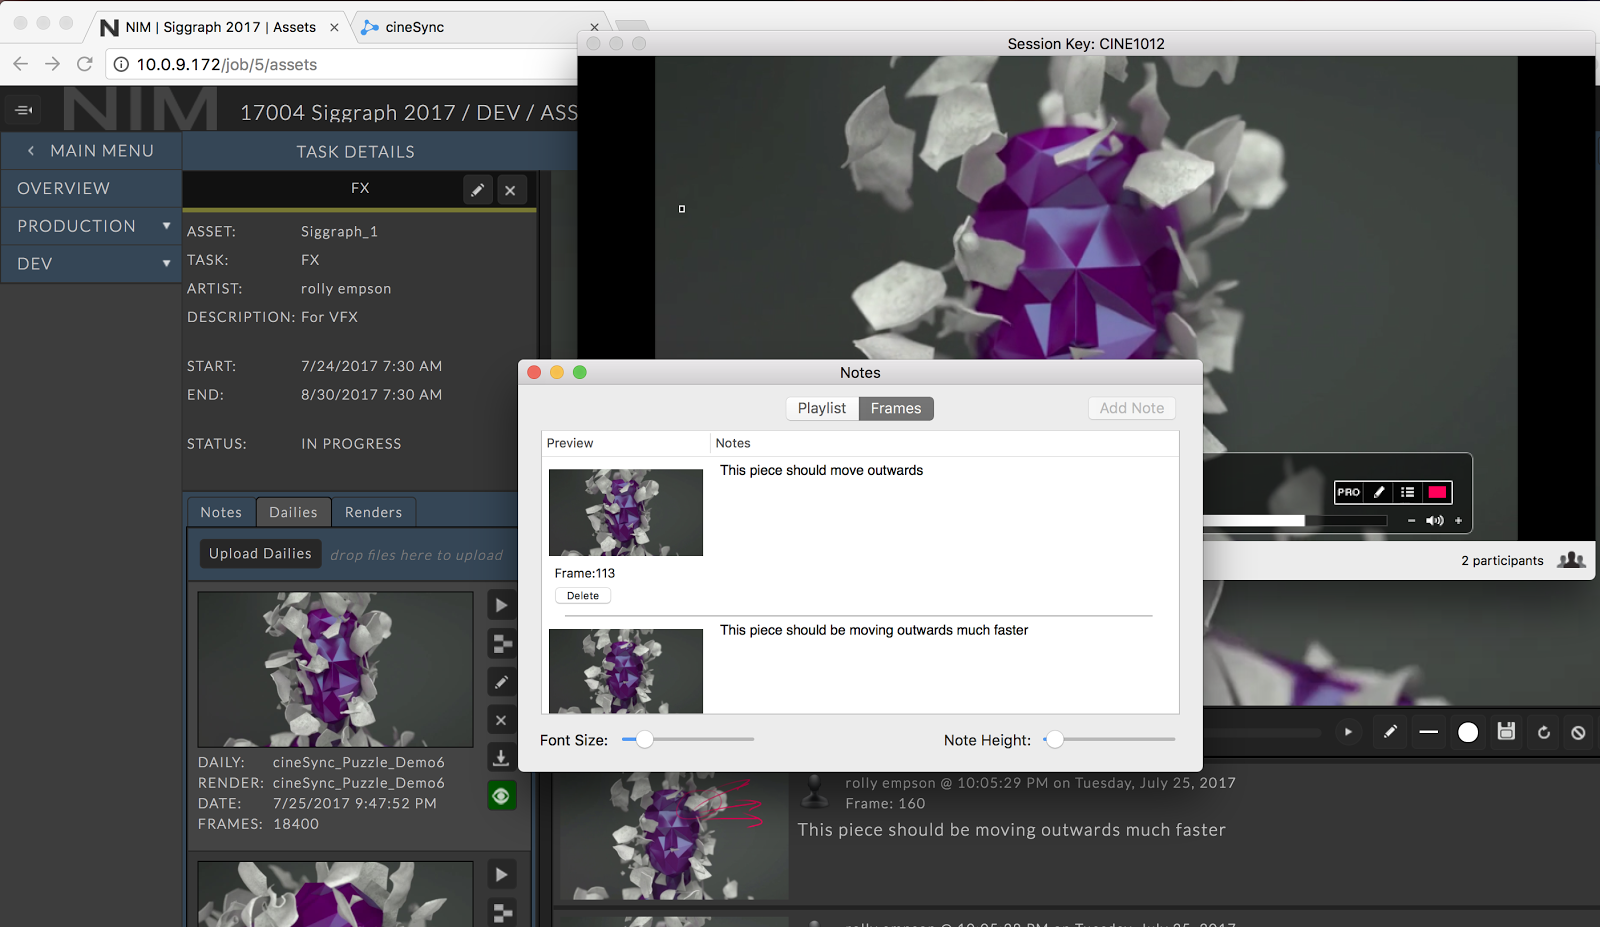Close the cineSync browser tab

click(594, 28)
